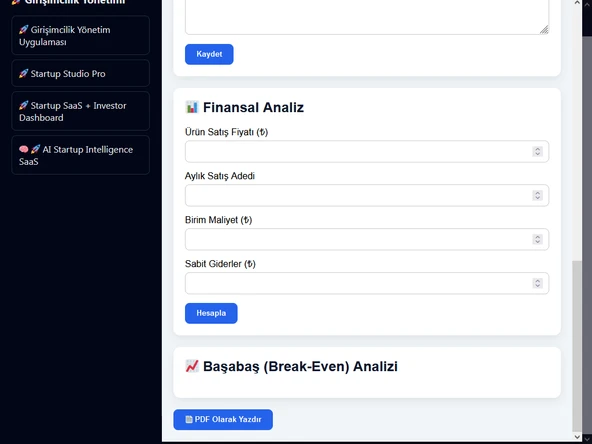The image size is (592, 444).
Task: Focus the Birim Maliyet input field
Action: tap(367, 239)
